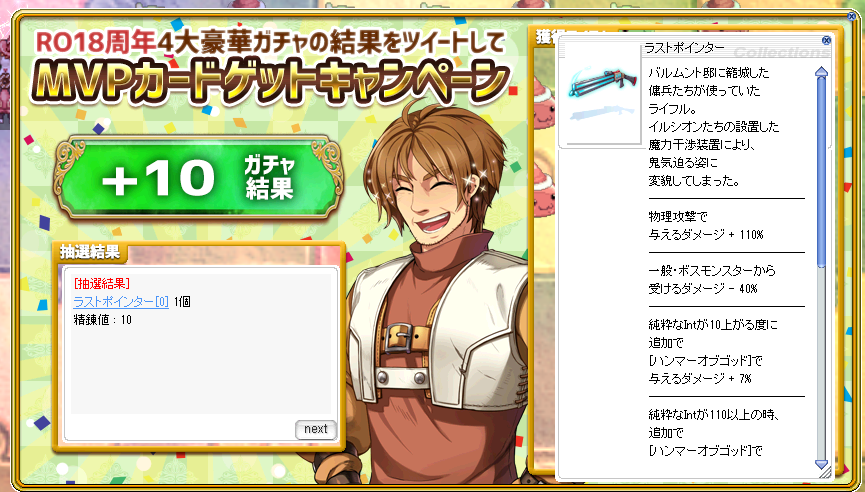865x492 pixels.
Task: Click the blue scrollbar thumb in description
Action: (821, 173)
